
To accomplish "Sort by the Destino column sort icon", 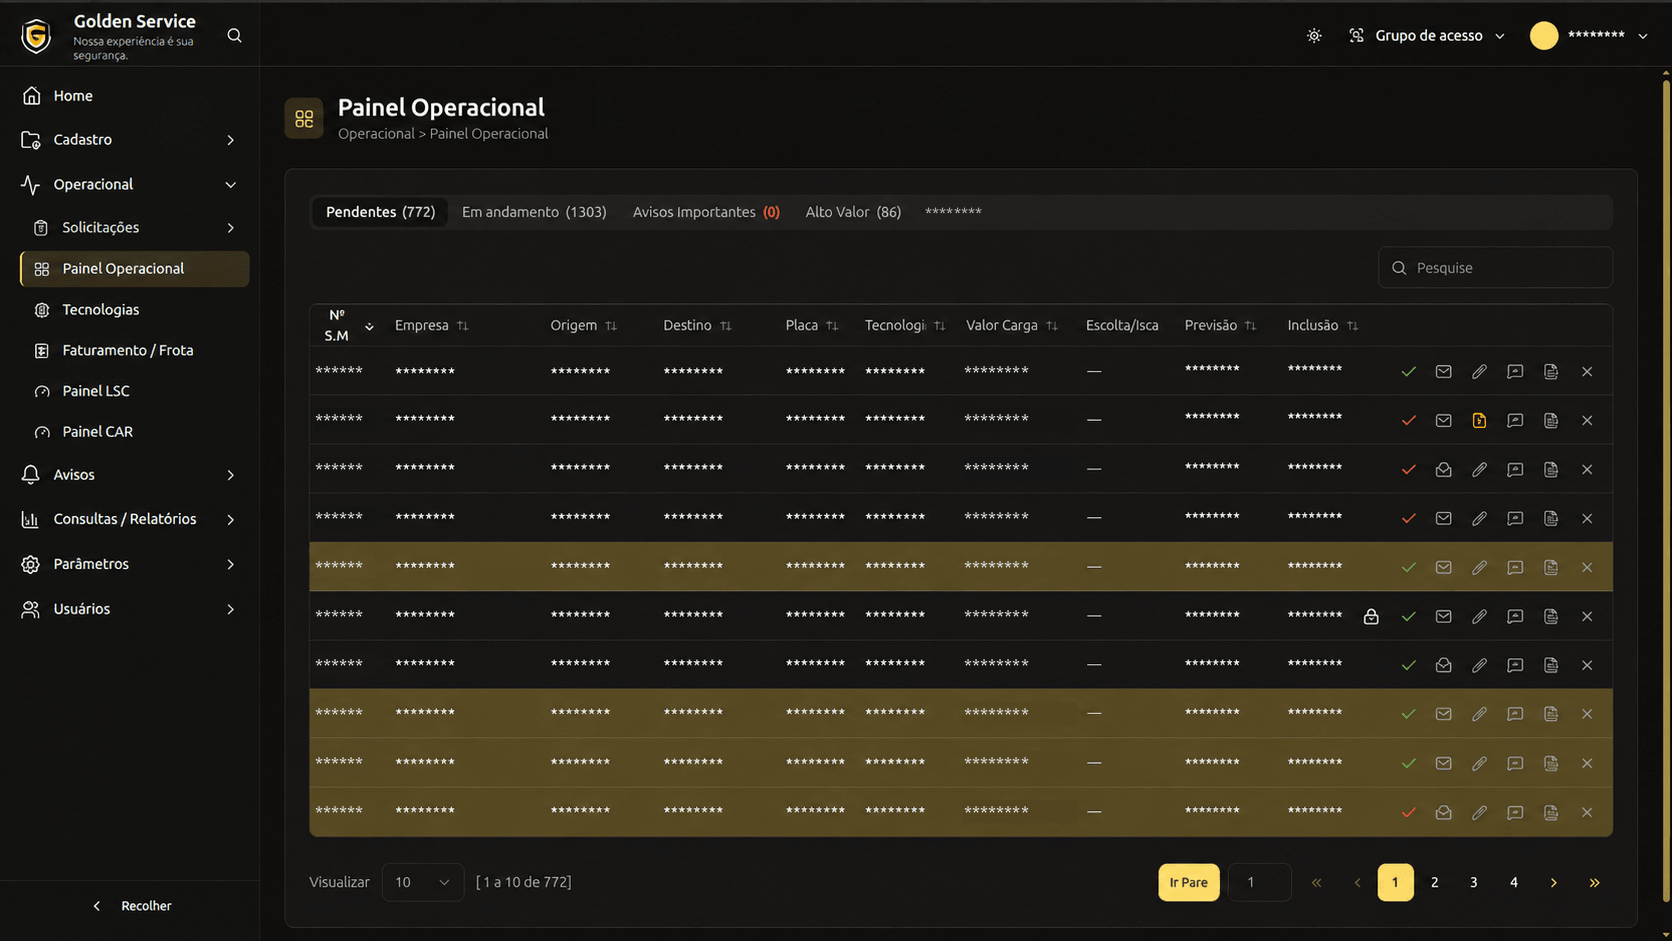I will pos(725,326).
